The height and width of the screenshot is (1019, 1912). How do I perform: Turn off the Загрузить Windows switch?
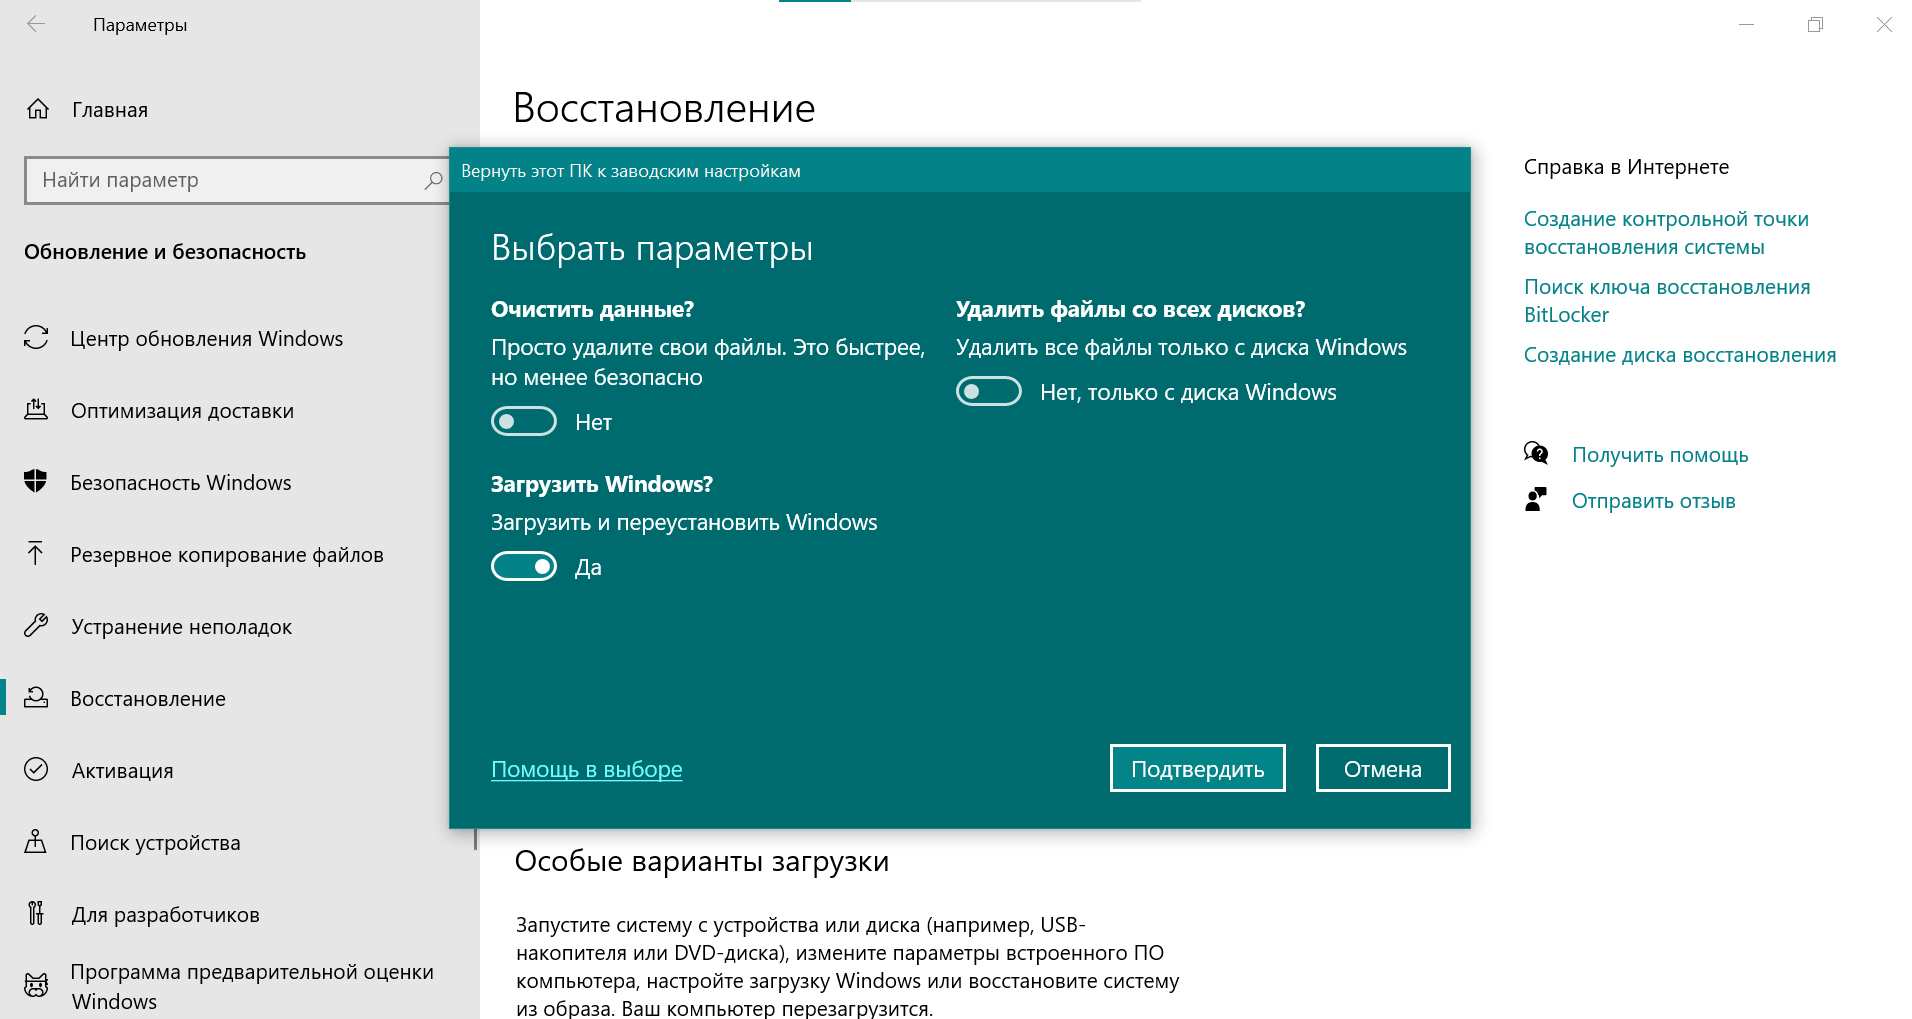(523, 567)
